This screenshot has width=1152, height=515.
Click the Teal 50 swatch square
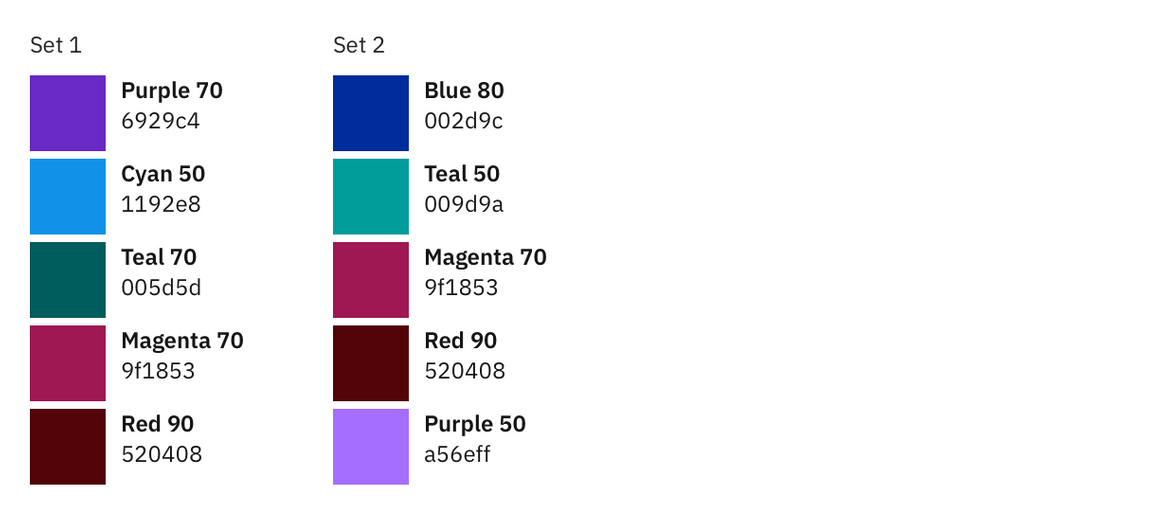(x=370, y=196)
